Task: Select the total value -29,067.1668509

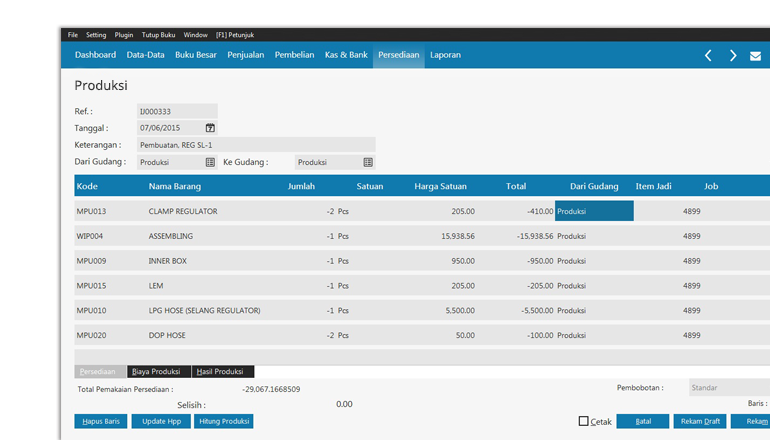Action: click(271, 389)
